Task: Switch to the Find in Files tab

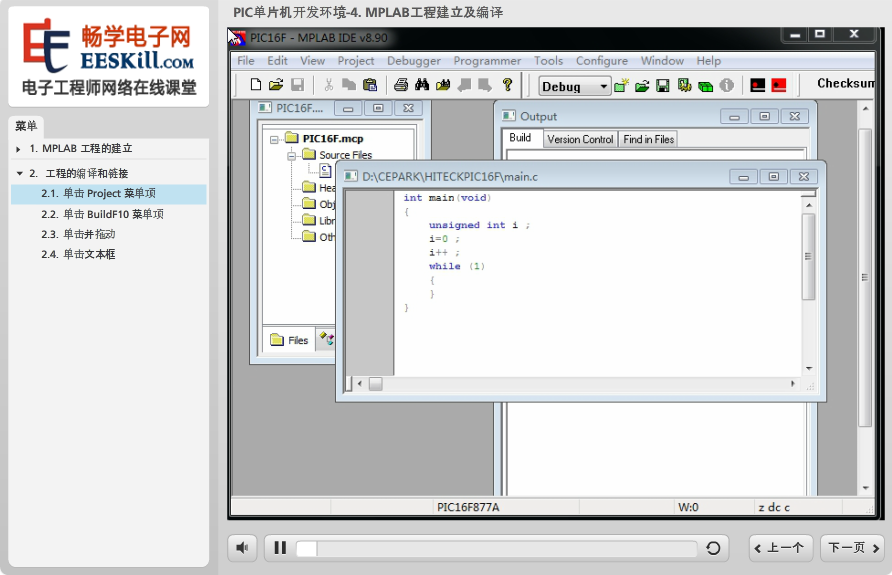Action: [648, 139]
